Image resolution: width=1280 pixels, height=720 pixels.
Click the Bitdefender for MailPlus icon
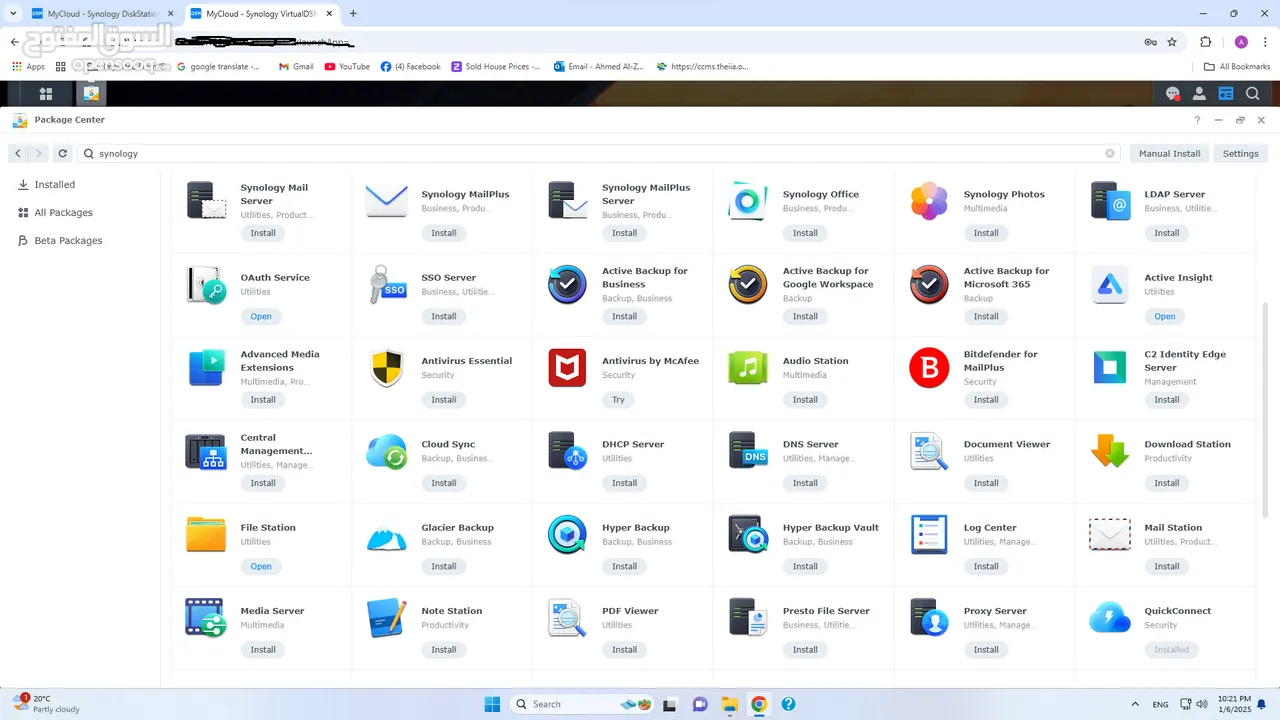point(929,367)
